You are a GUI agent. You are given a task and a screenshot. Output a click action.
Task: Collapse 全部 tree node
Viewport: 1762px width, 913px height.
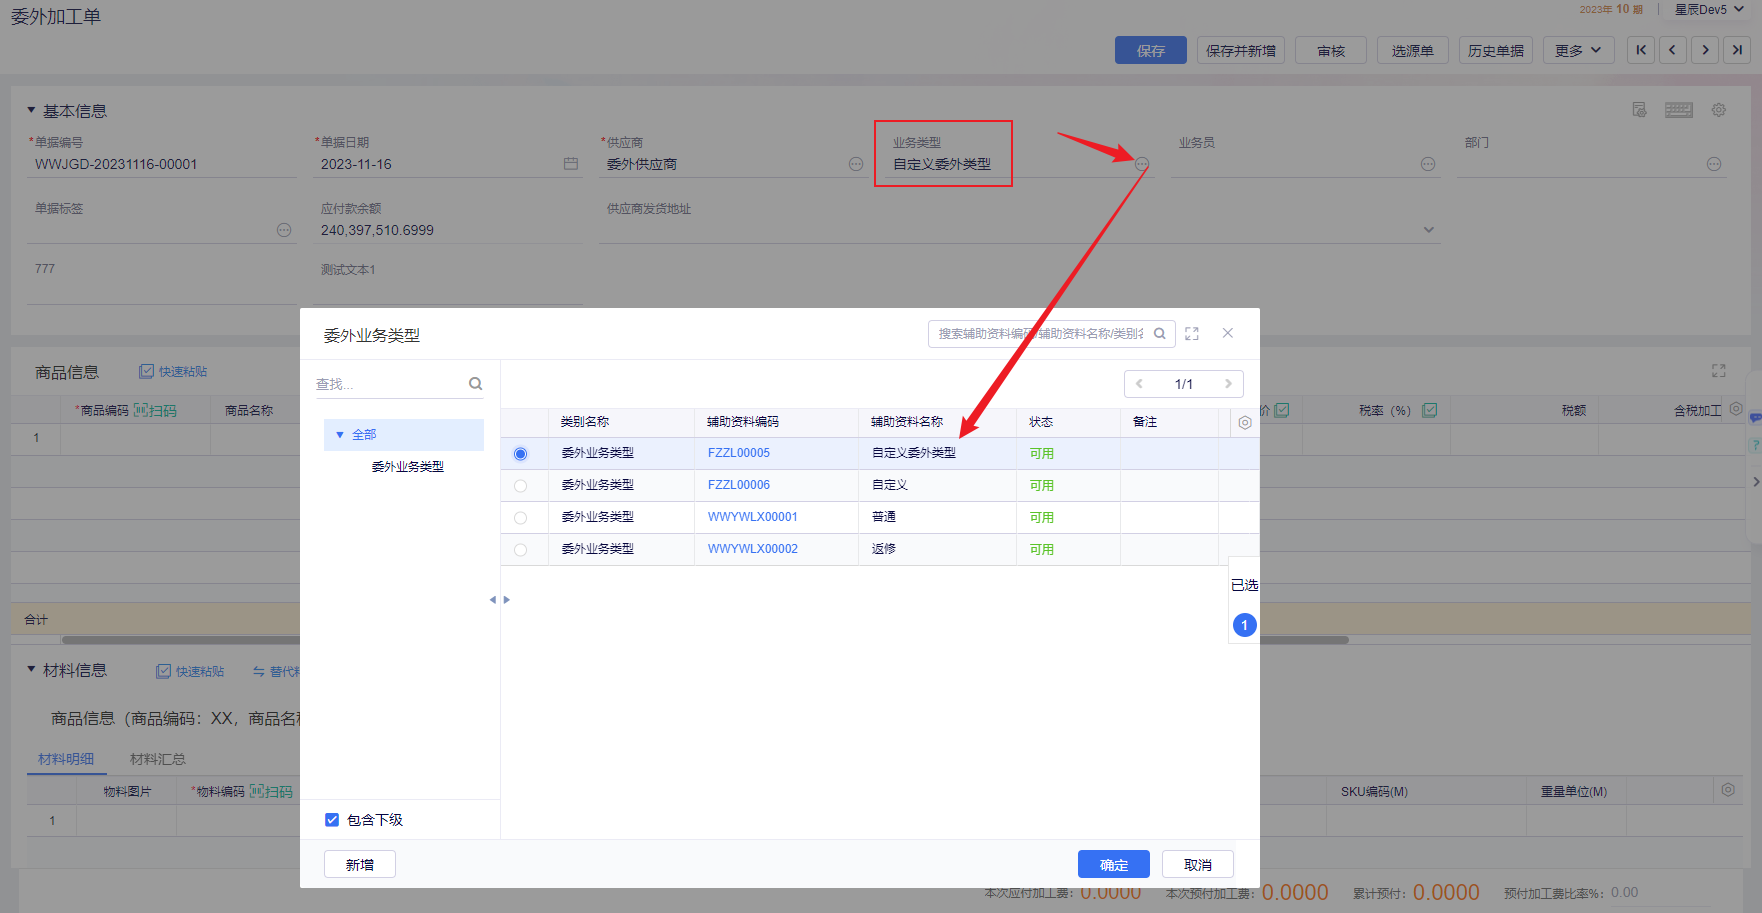(340, 435)
